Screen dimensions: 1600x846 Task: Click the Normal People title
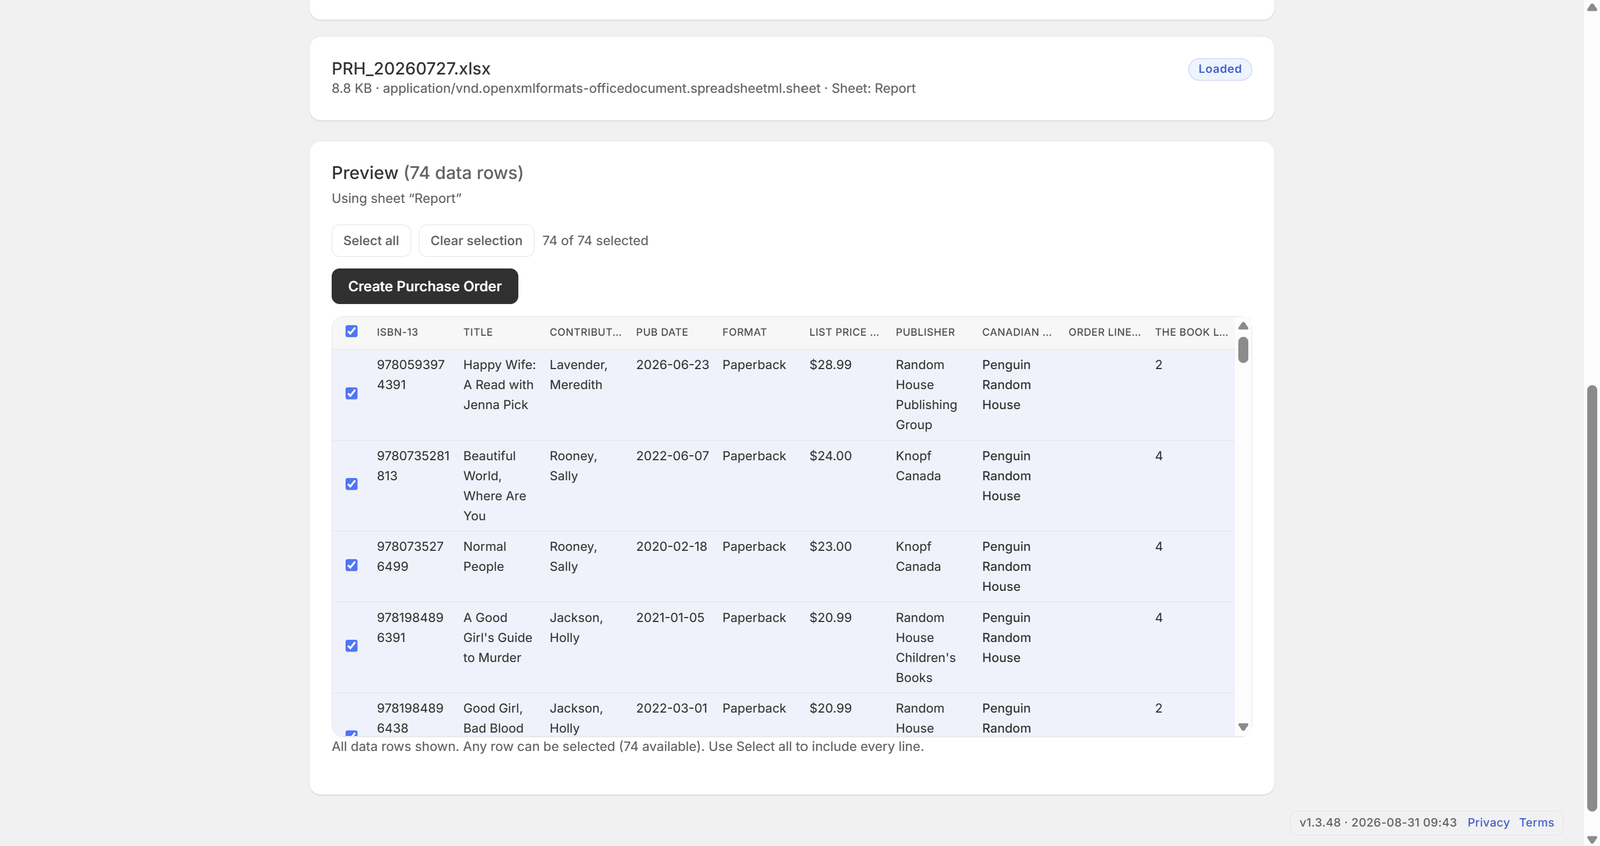point(484,557)
